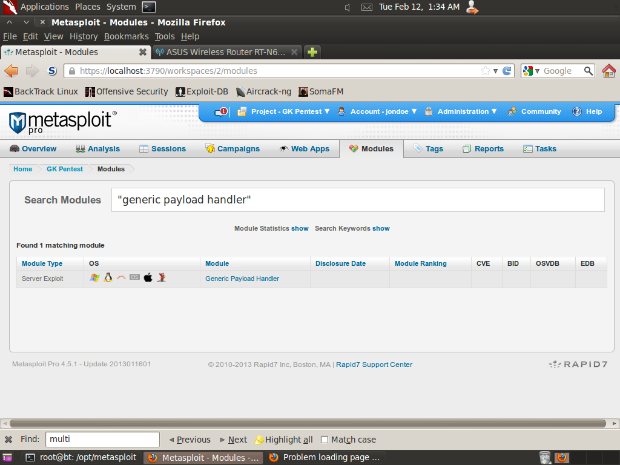
Task: Open the Aircrack-ng bookmark
Action: pos(263,92)
